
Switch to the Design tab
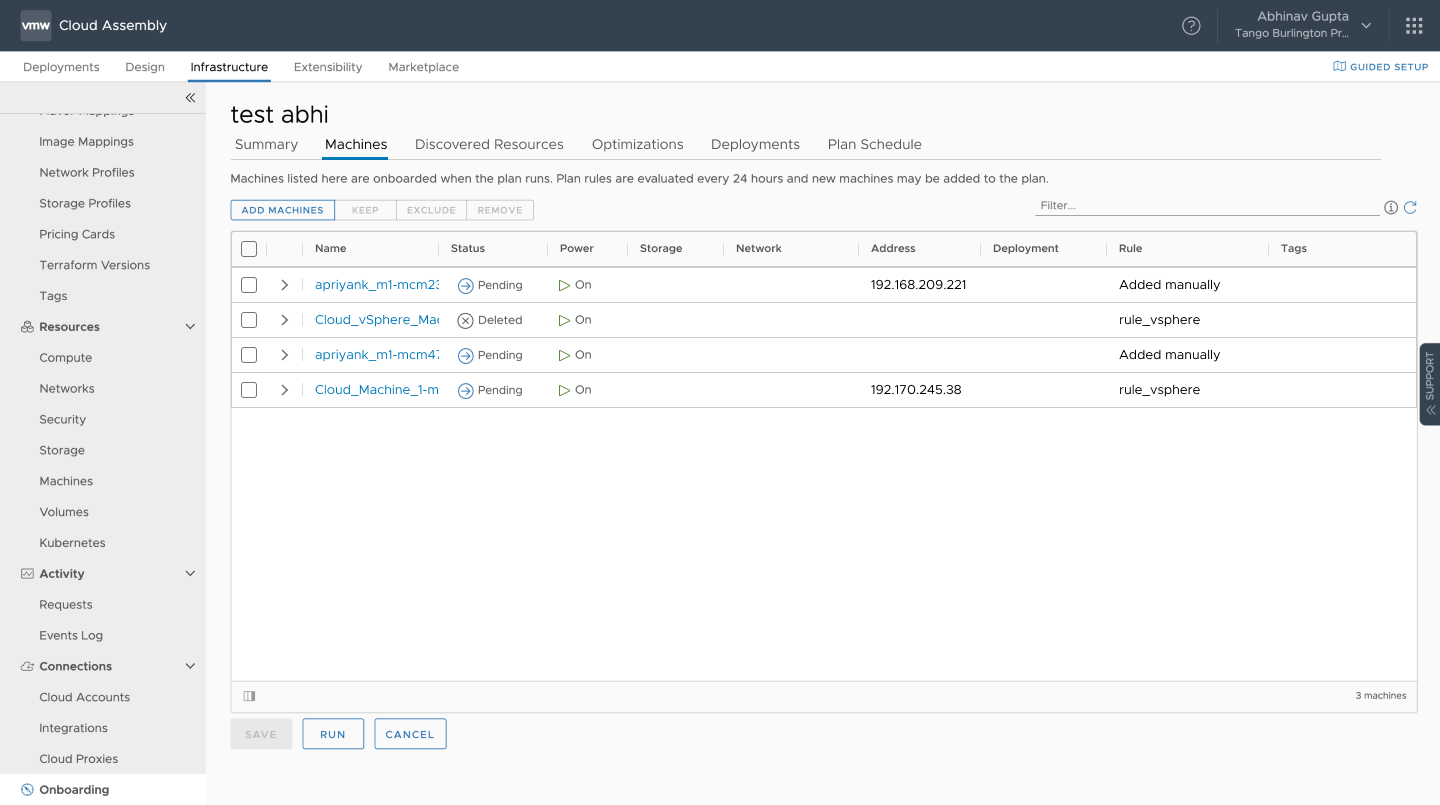pyautogui.click(x=145, y=67)
